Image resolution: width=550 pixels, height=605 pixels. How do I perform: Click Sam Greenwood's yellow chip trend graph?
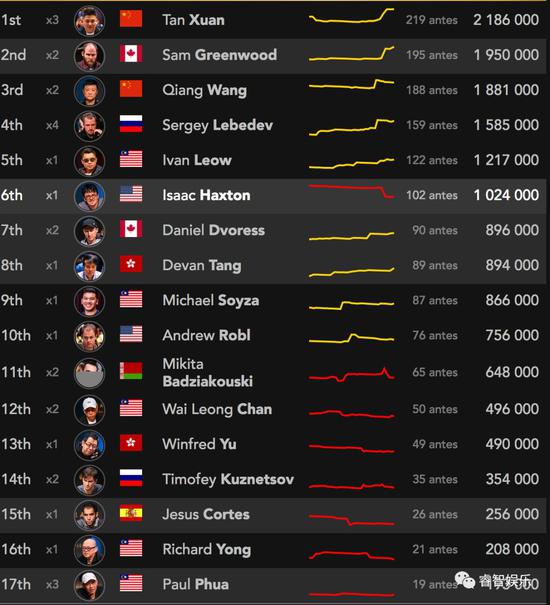click(x=351, y=54)
